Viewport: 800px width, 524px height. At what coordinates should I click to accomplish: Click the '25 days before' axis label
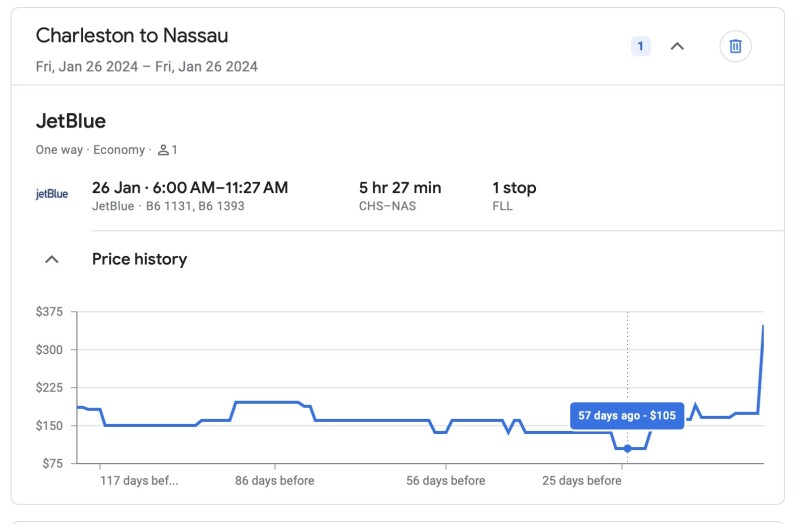(x=582, y=481)
